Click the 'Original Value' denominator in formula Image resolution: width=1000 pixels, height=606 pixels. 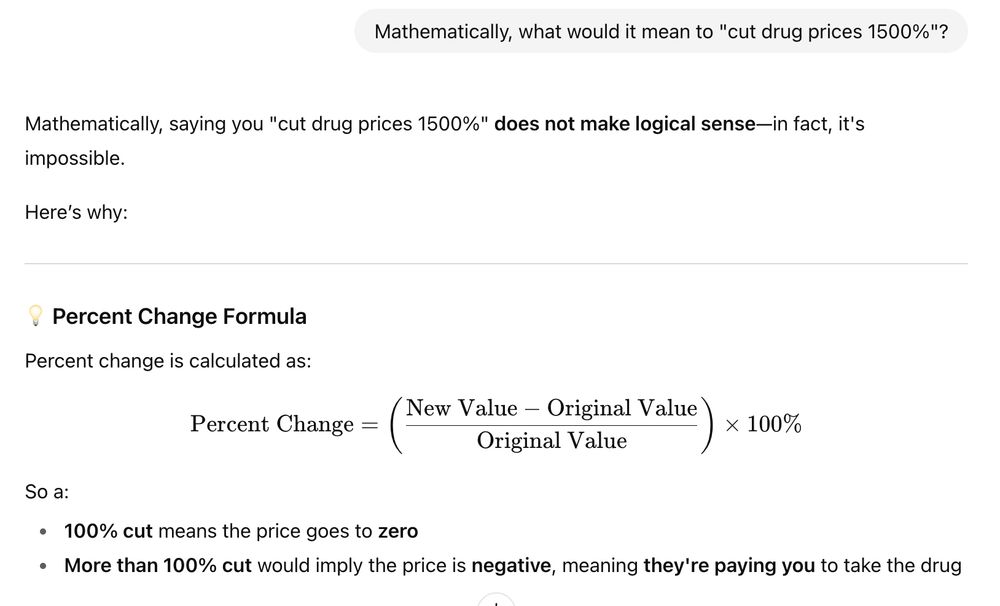[x=552, y=441]
